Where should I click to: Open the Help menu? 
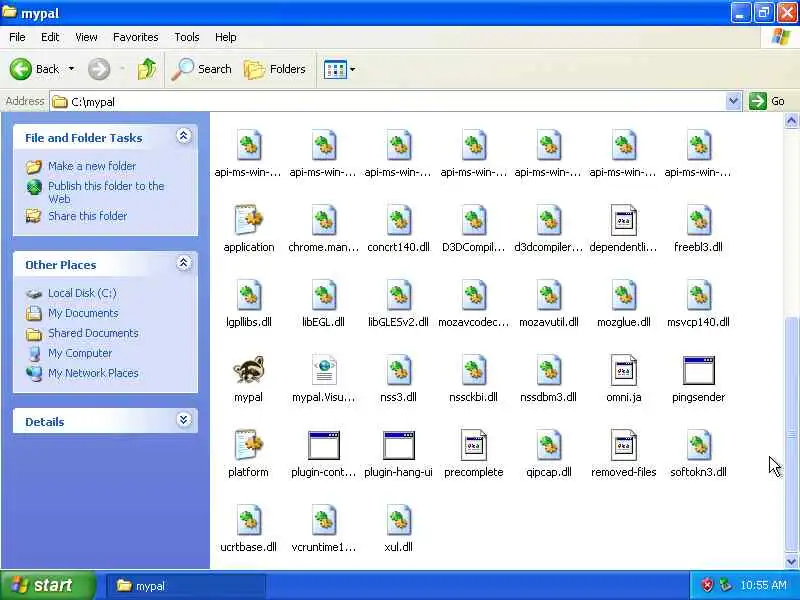(226, 37)
